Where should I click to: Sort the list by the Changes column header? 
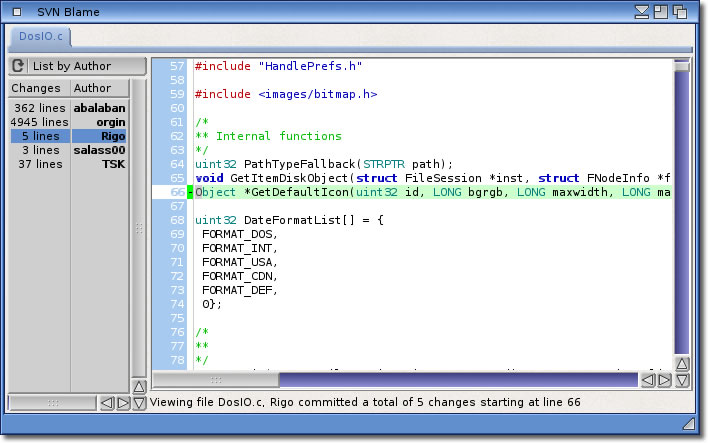37,88
